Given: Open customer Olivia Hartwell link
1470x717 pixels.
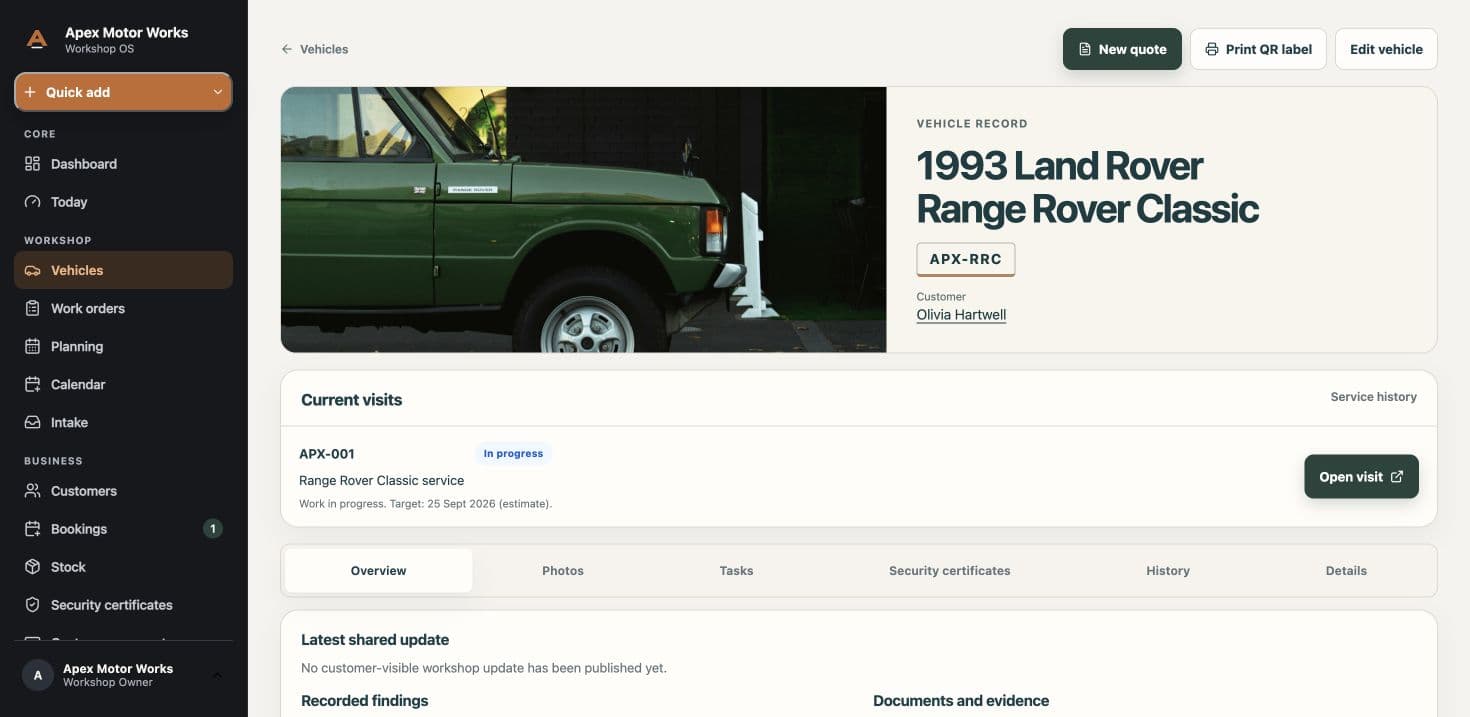Looking at the screenshot, I should click(961, 315).
